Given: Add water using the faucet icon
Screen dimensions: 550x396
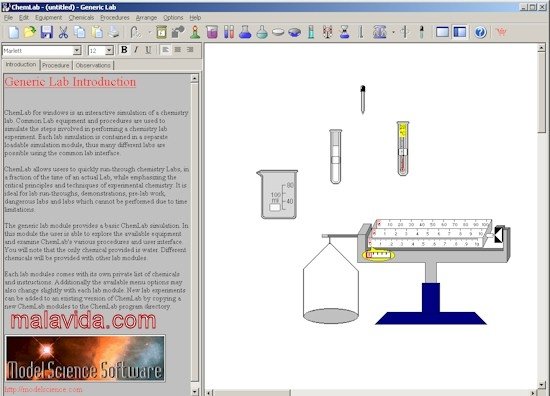Looking at the screenshot, I should pos(135,32).
